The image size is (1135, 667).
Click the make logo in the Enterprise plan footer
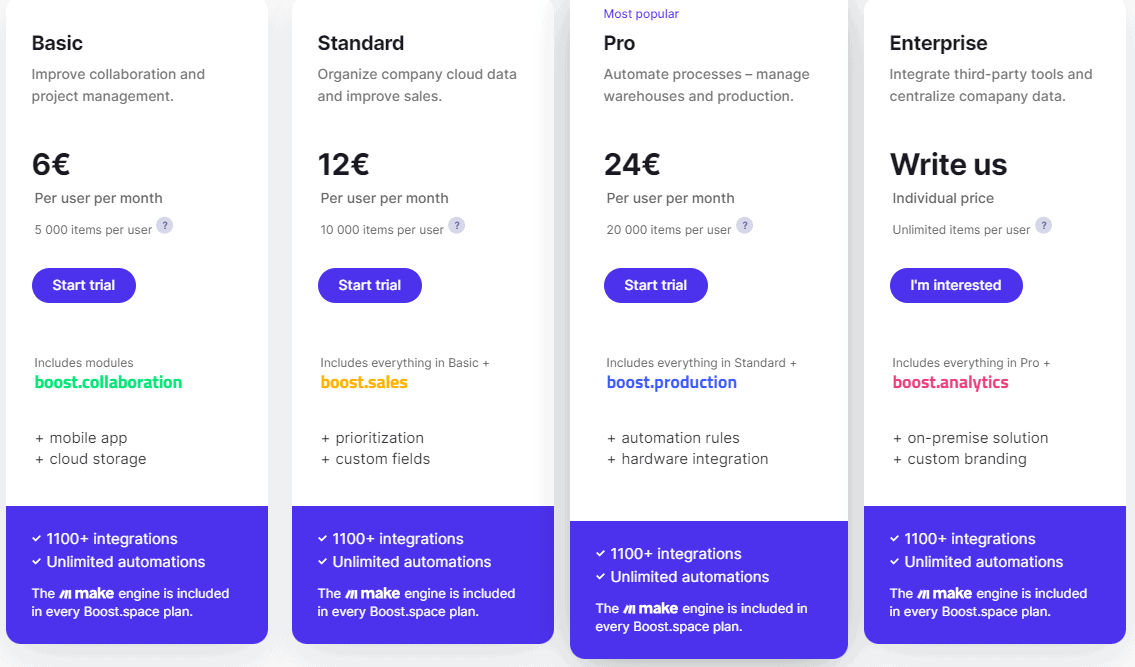(944, 593)
